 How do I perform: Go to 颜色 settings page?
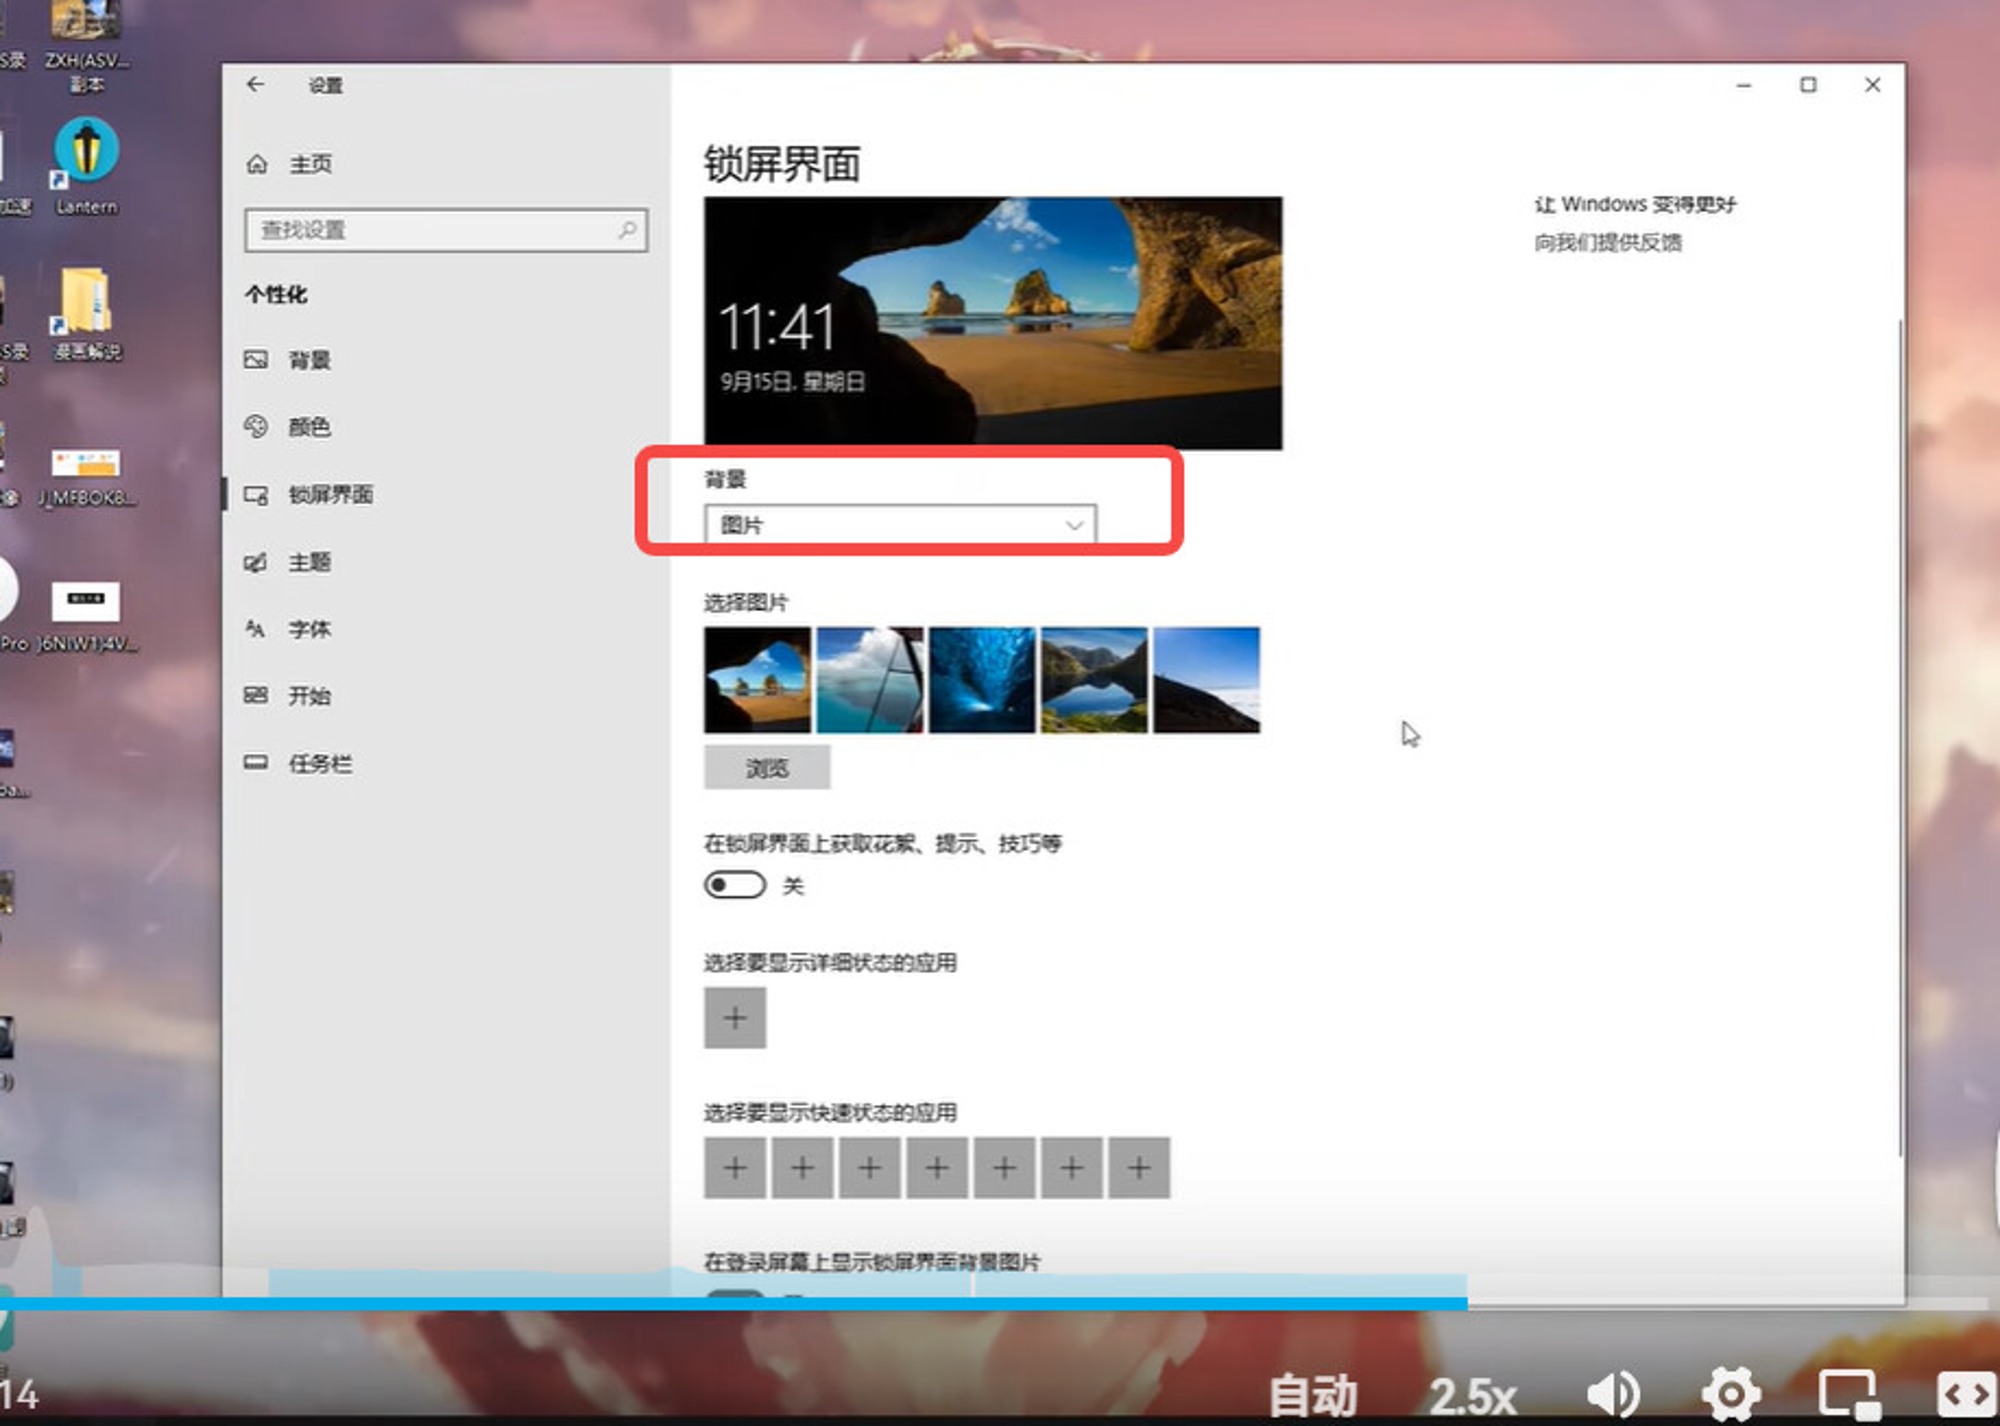click(x=310, y=427)
